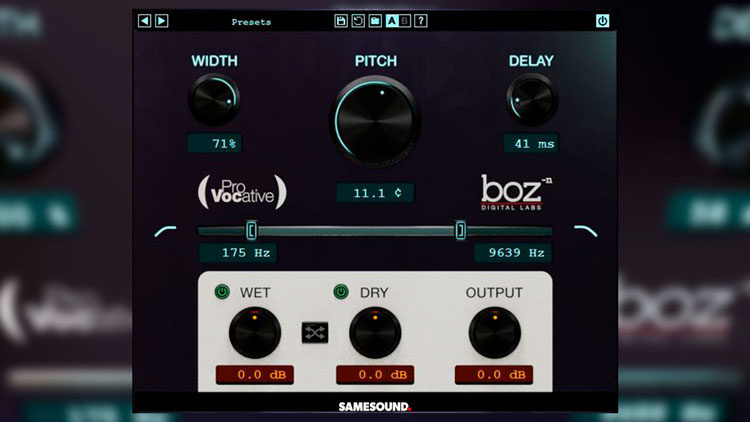Click the high frequency slider handle
750x422 pixels.
[x=460, y=231]
